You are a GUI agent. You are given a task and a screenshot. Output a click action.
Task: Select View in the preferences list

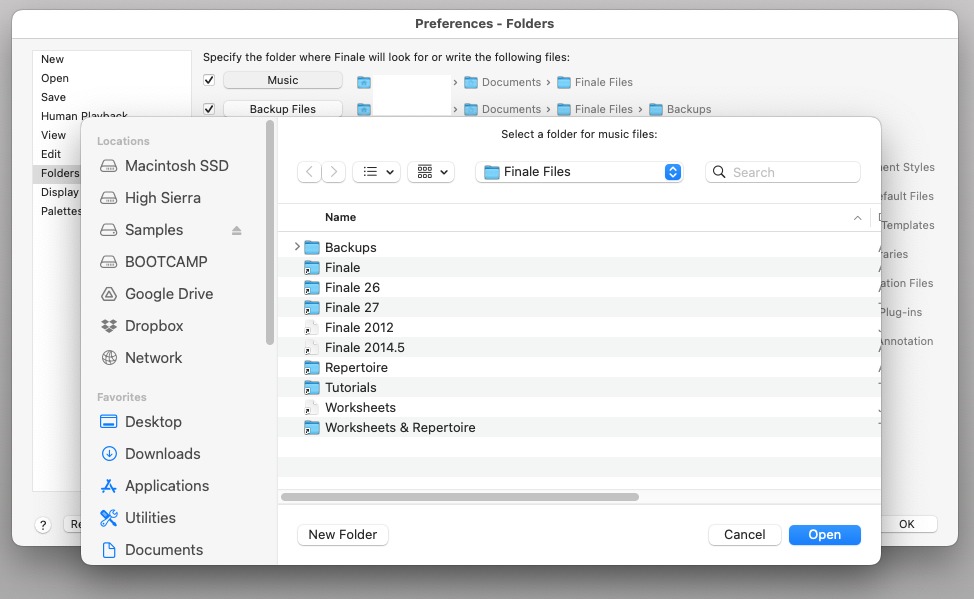tap(54, 135)
